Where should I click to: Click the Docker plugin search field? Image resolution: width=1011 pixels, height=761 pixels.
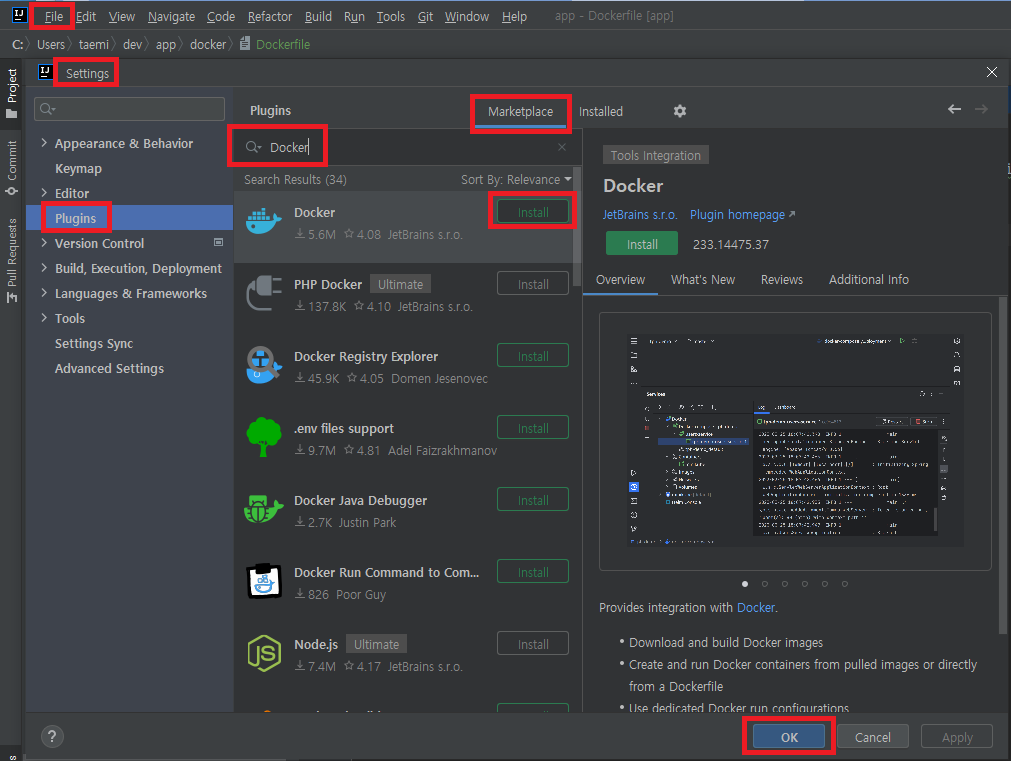[406, 147]
